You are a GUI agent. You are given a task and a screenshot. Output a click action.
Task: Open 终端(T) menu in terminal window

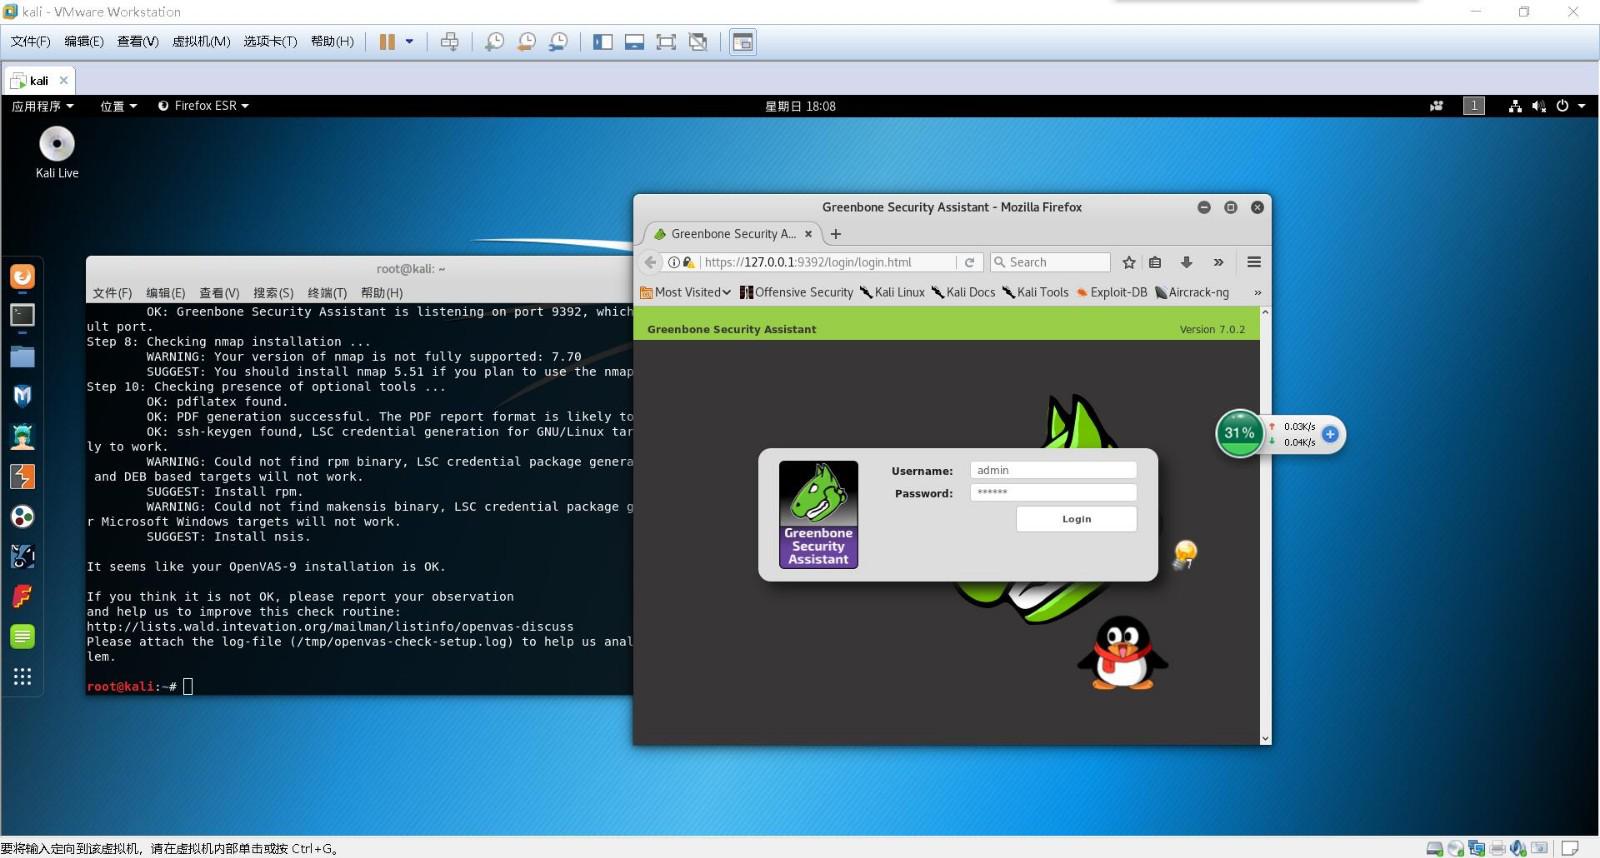click(x=327, y=293)
